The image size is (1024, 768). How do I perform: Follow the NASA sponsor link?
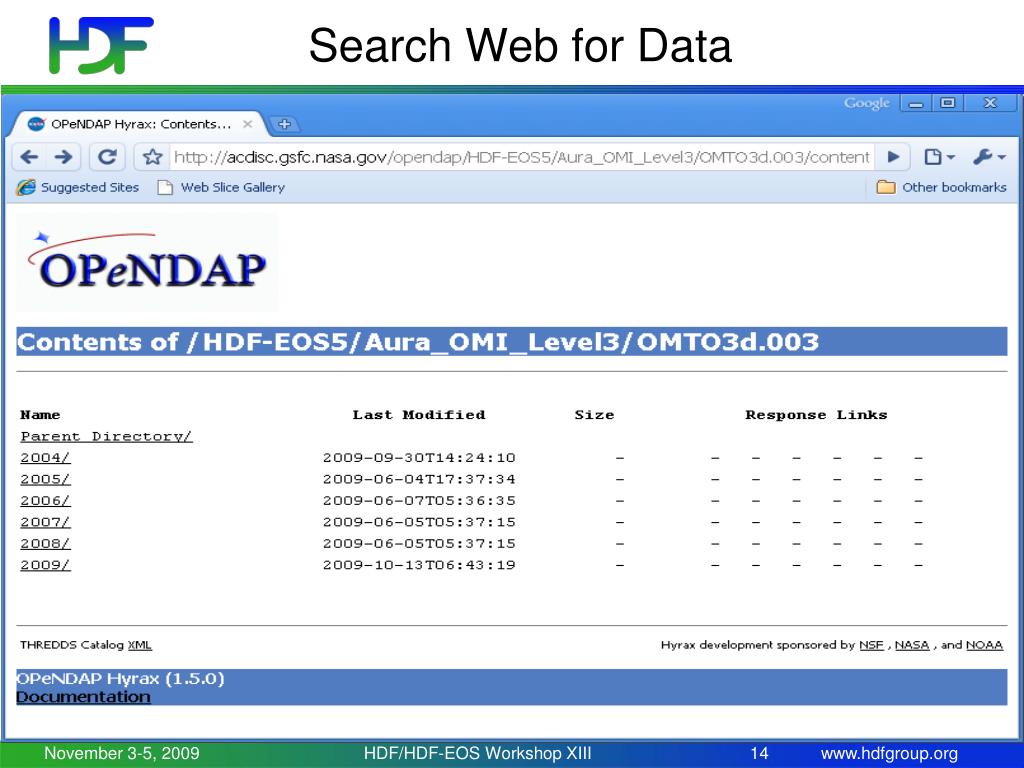(x=912, y=645)
